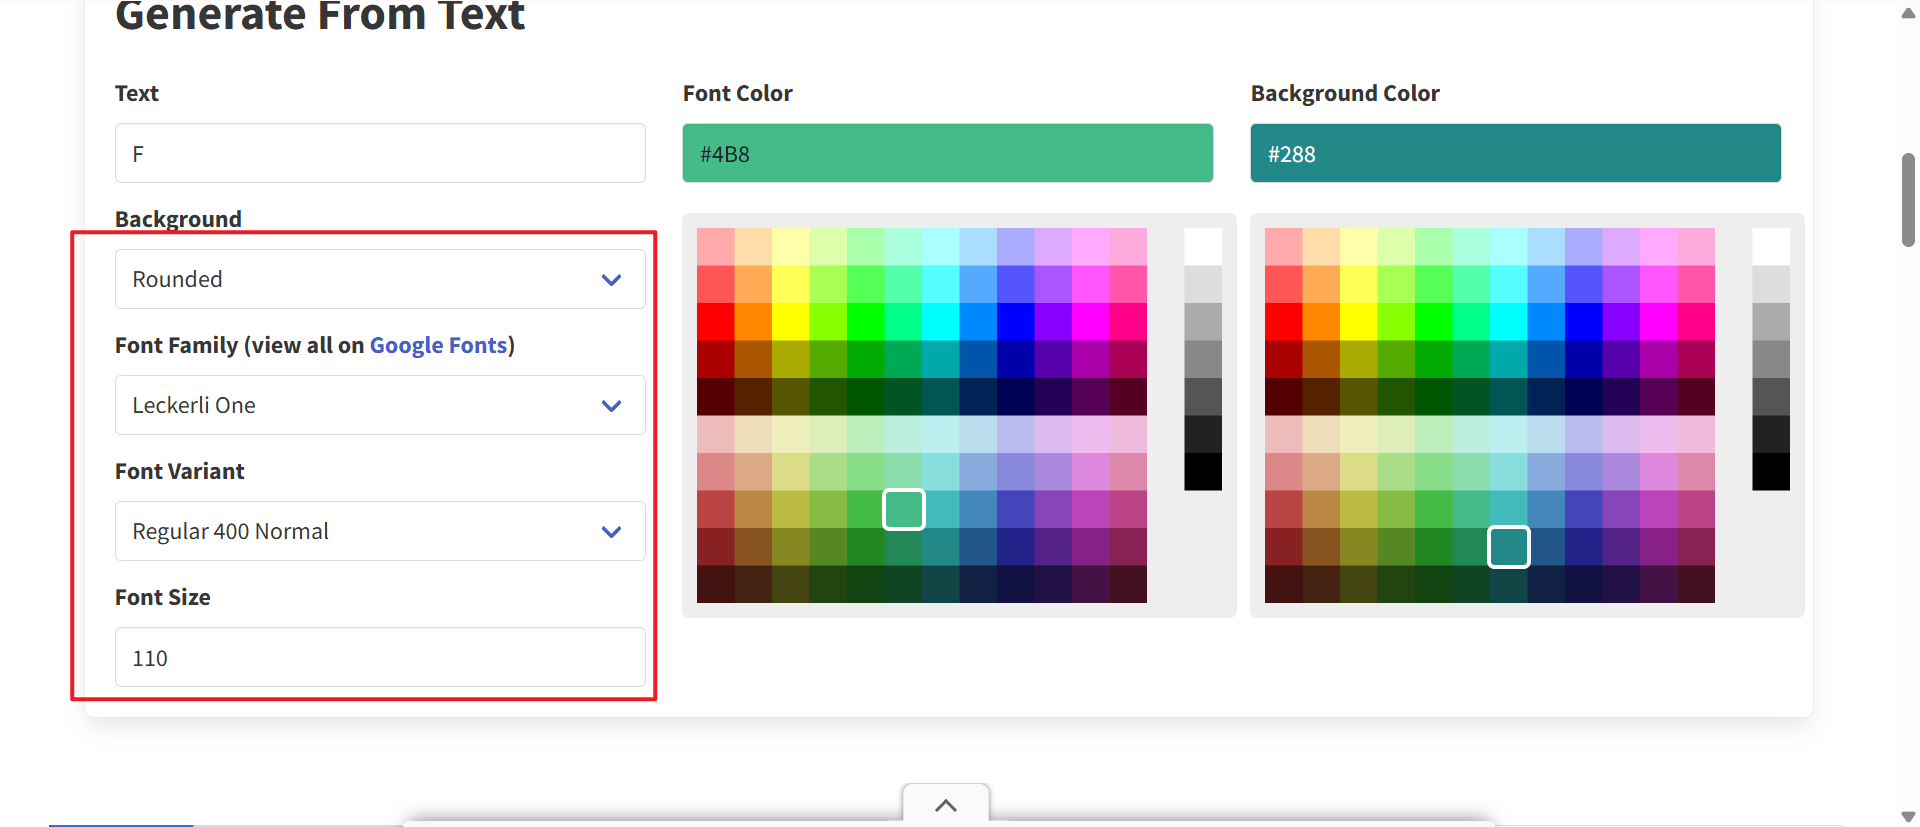Click the scroll-to-top chevron button
Screen dimensions: 1920x827
945,805
